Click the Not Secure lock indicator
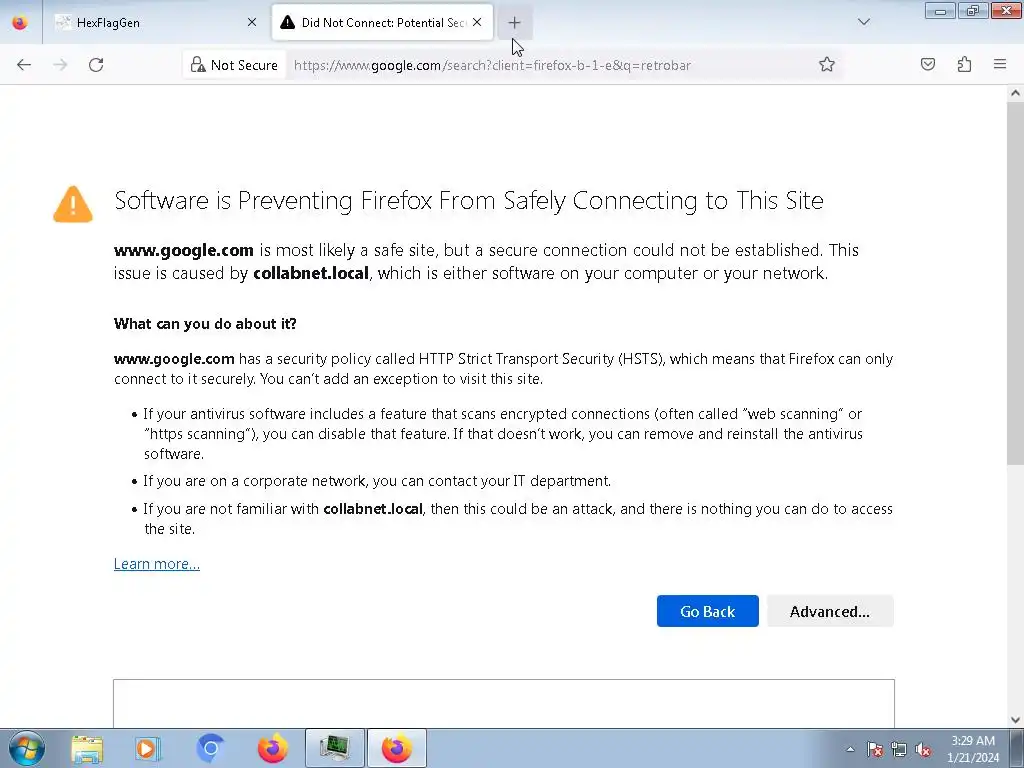1024x768 pixels. click(234, 65)
